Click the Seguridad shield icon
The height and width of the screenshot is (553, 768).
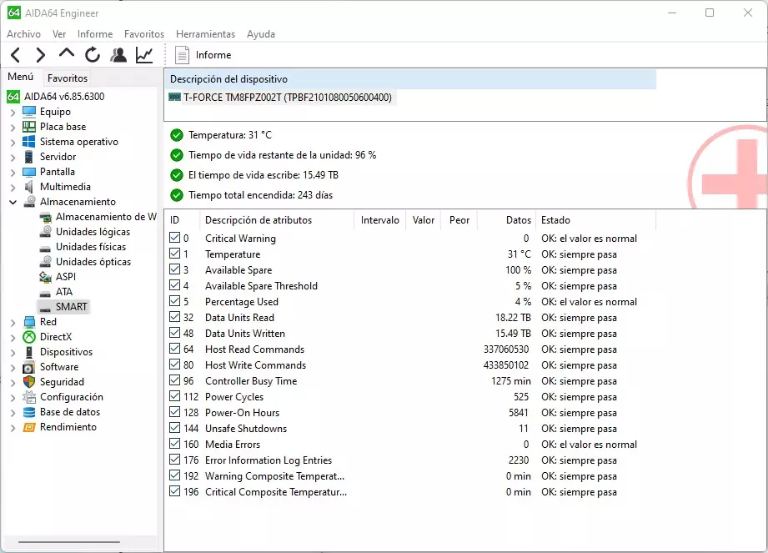[29, 382]
